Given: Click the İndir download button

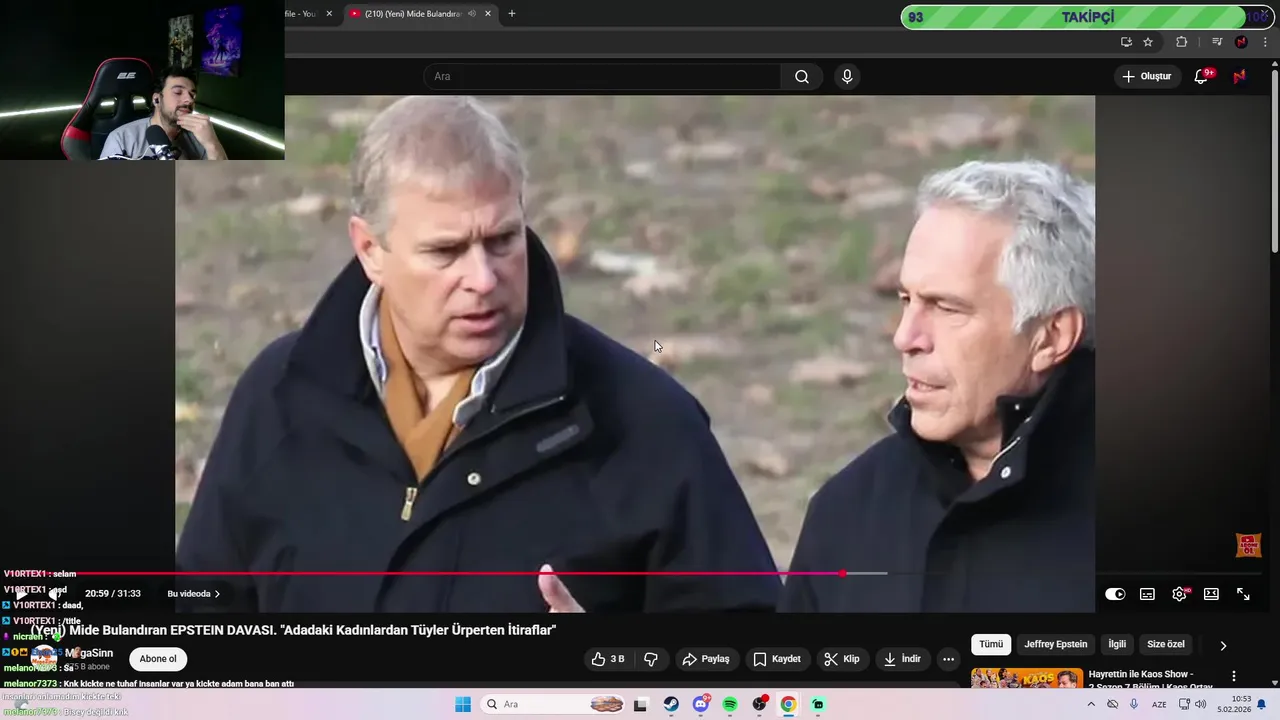Looking at the screenshot, I should coord(901,659).
